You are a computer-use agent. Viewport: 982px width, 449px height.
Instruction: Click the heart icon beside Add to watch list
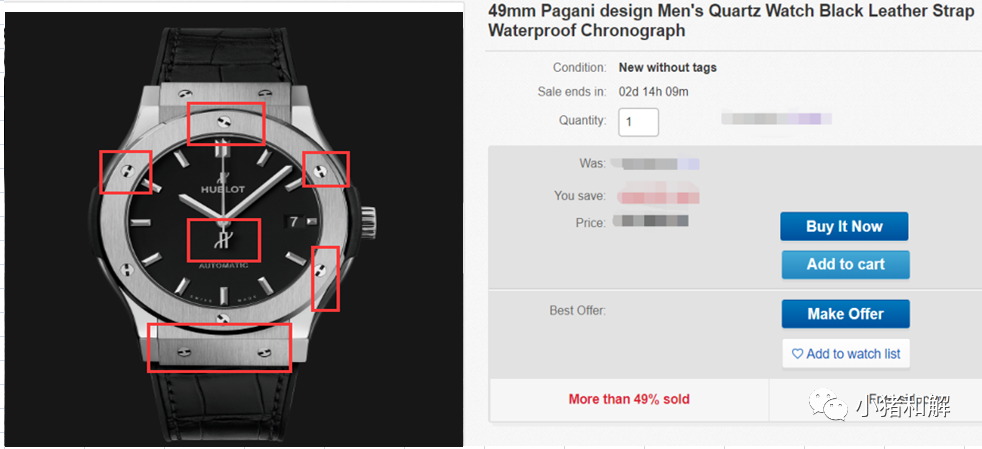(797, 354)
